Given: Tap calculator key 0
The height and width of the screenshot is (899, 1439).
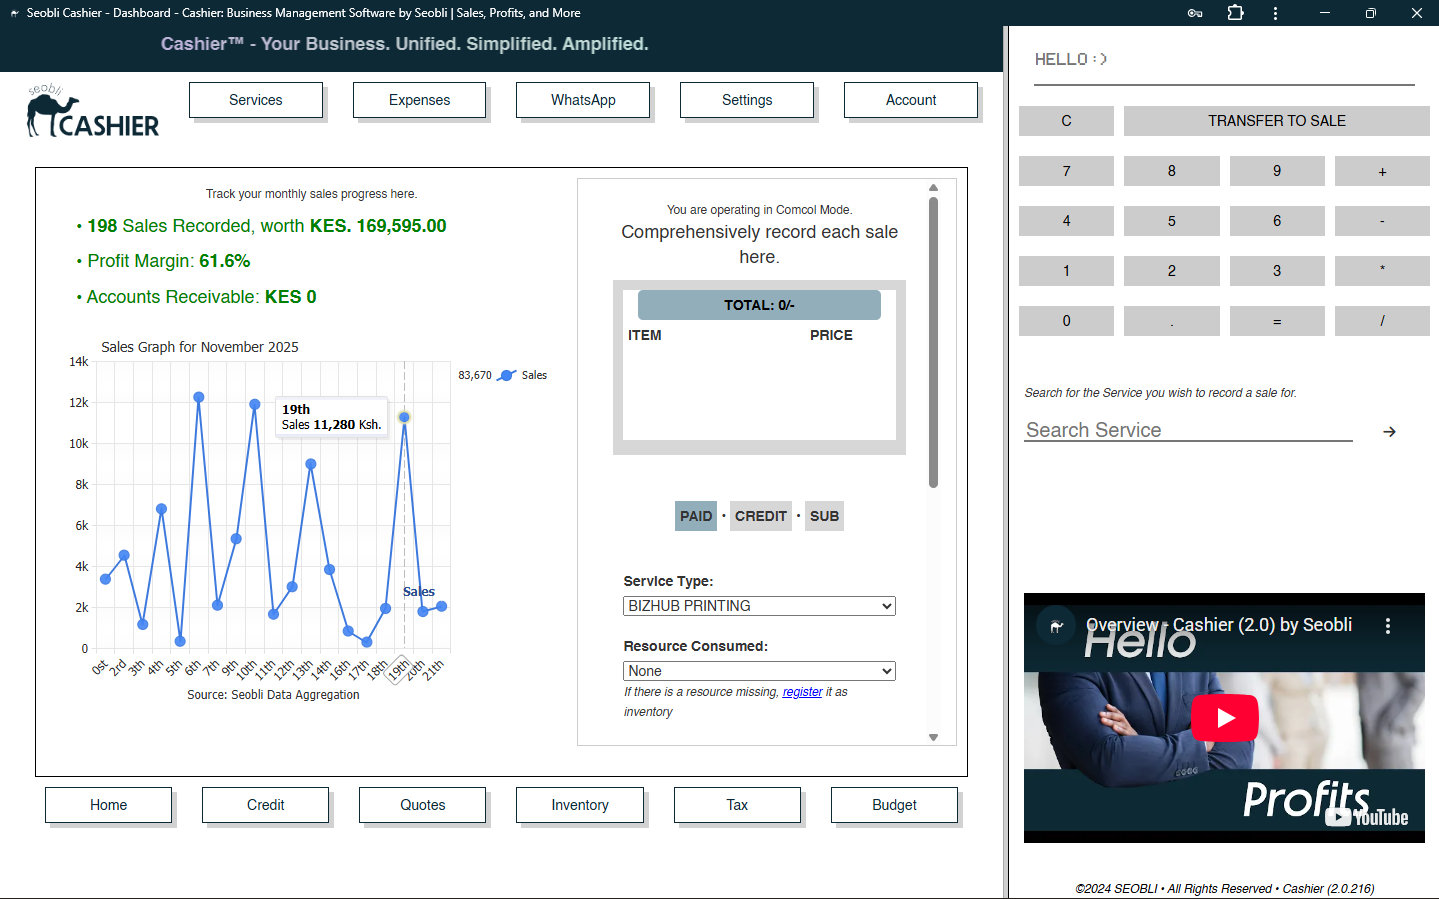Looking at the screenshot, I should pos(1066,321).
